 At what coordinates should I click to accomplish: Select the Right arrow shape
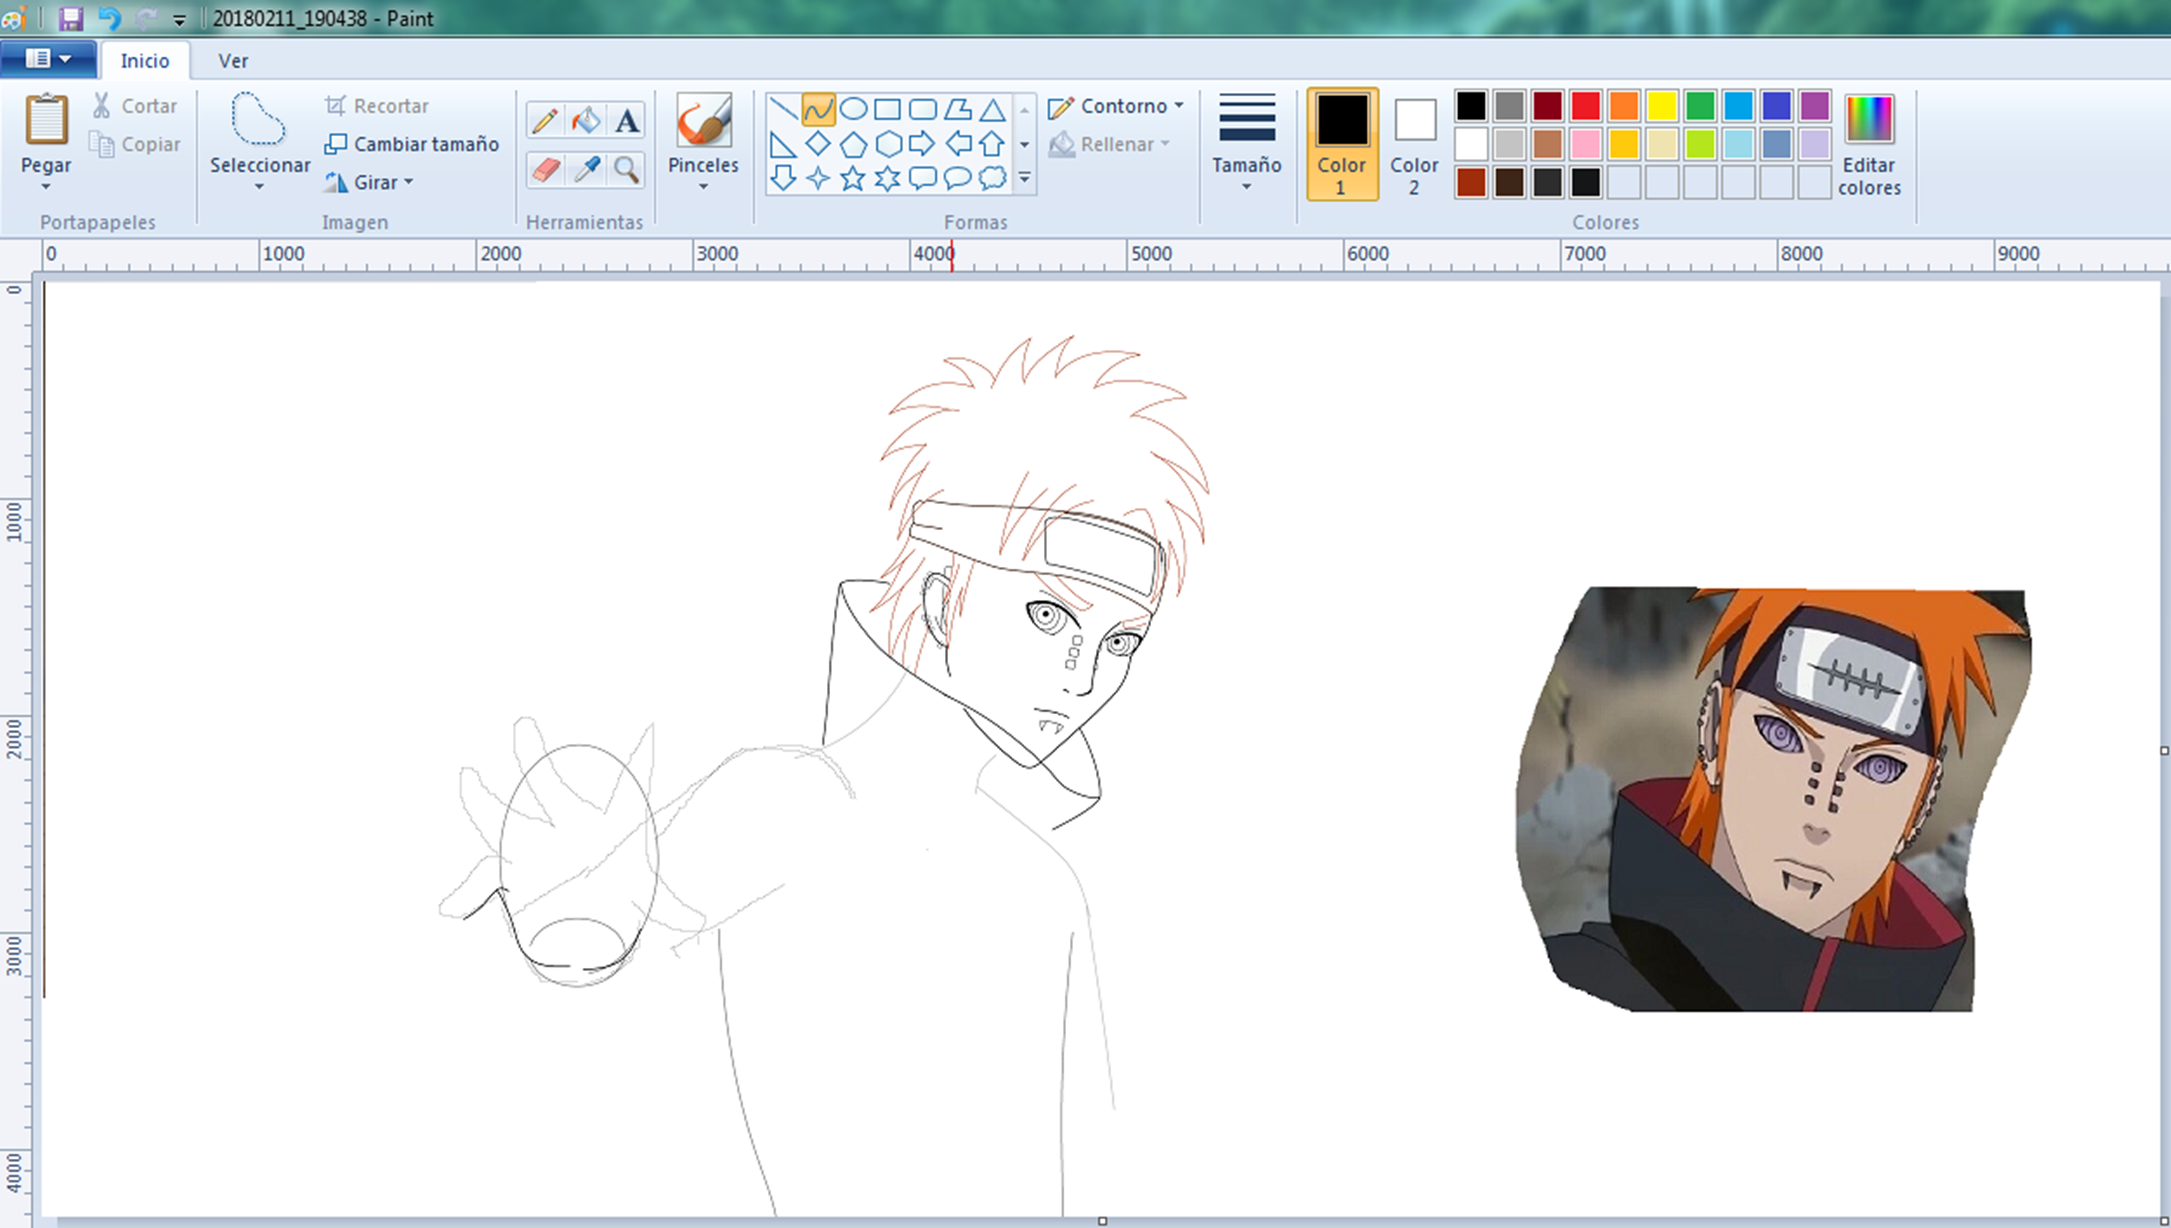pos(922,144)
